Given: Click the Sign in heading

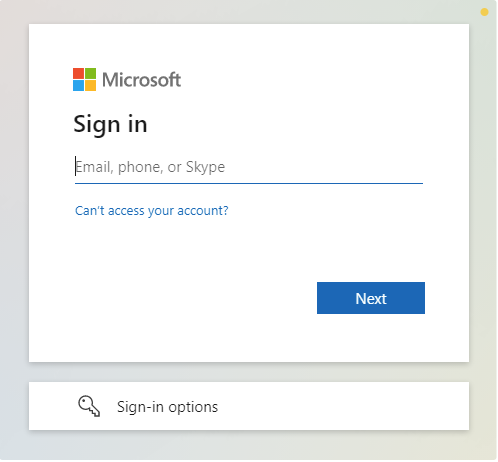Looking at the screenshot, I should pos(110,124).
